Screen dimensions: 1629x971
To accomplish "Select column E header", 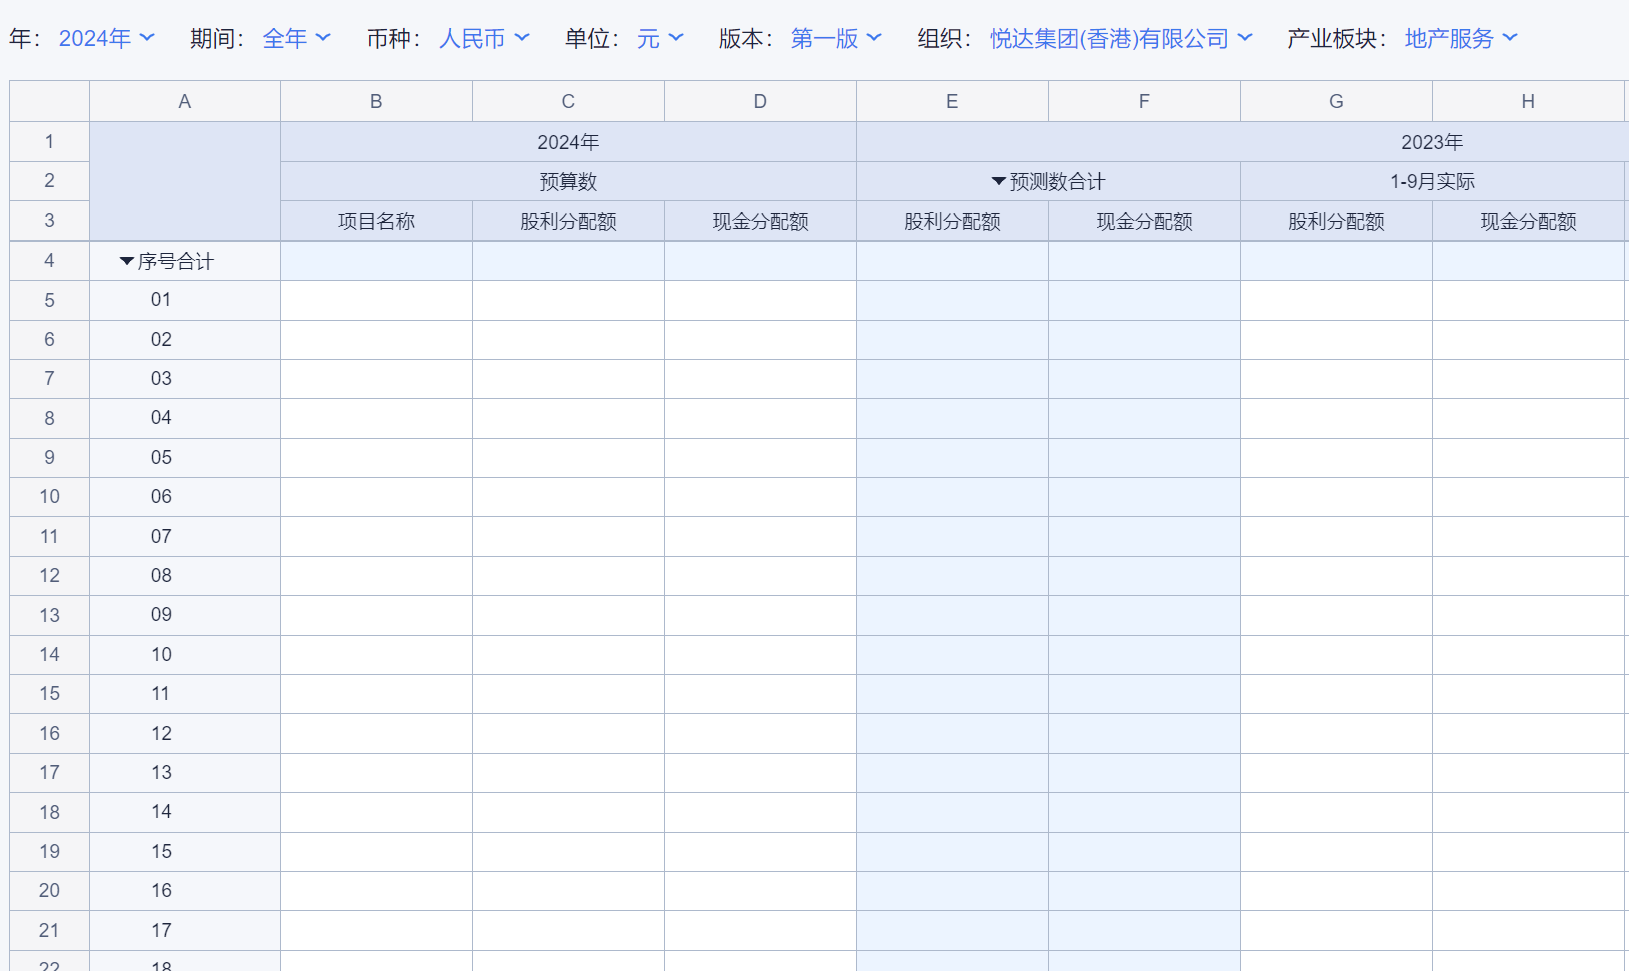I will pyautogui.click(x=952, y=101).
